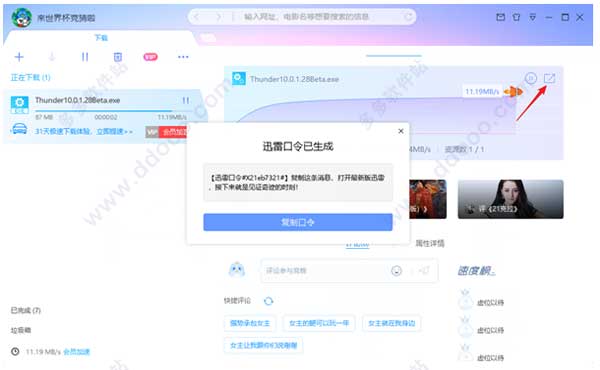The image size is (600, 370).
Task: Go back with the browser arrow
Action: pos(196,17)
